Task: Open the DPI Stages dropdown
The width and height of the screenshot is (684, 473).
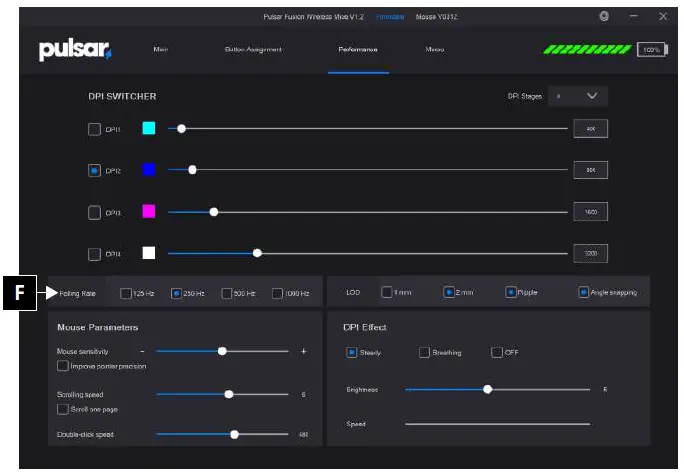Action: click(x=578, y=96)
